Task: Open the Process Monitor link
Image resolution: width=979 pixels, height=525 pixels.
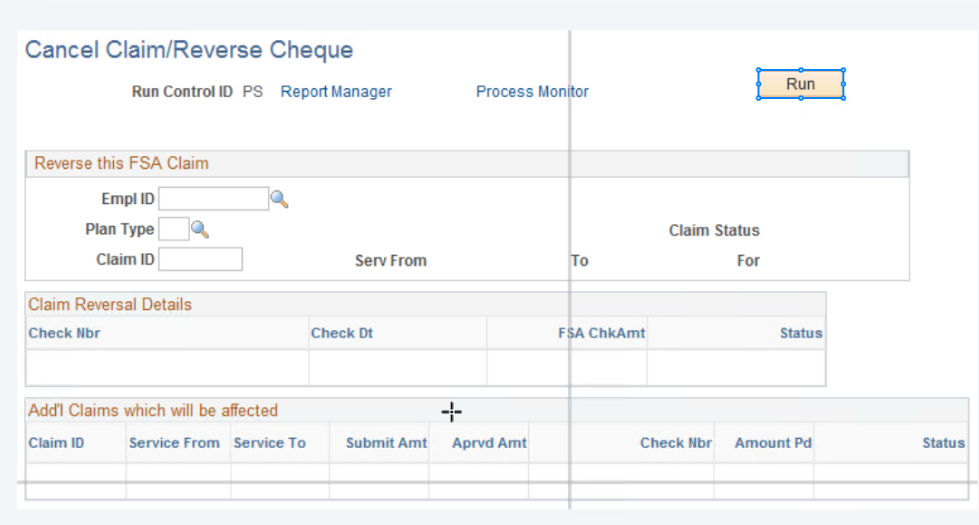Action: pos(532,92)
